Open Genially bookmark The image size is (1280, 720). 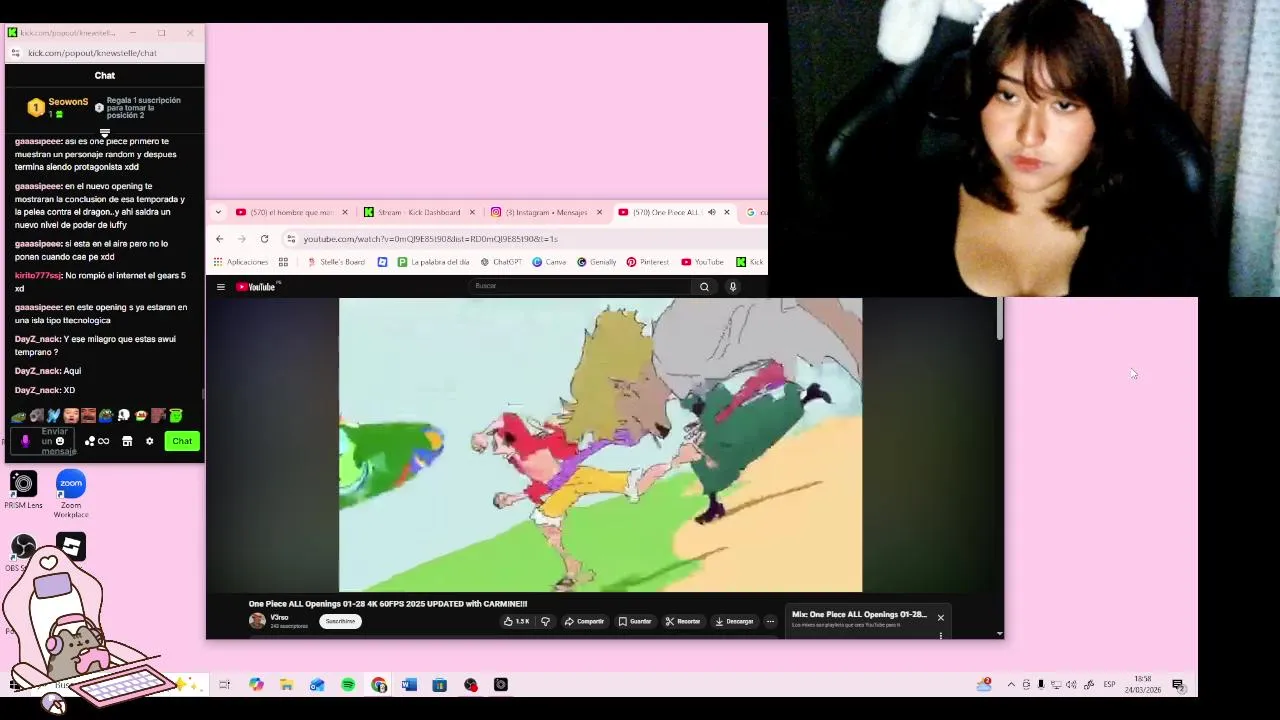597,262
